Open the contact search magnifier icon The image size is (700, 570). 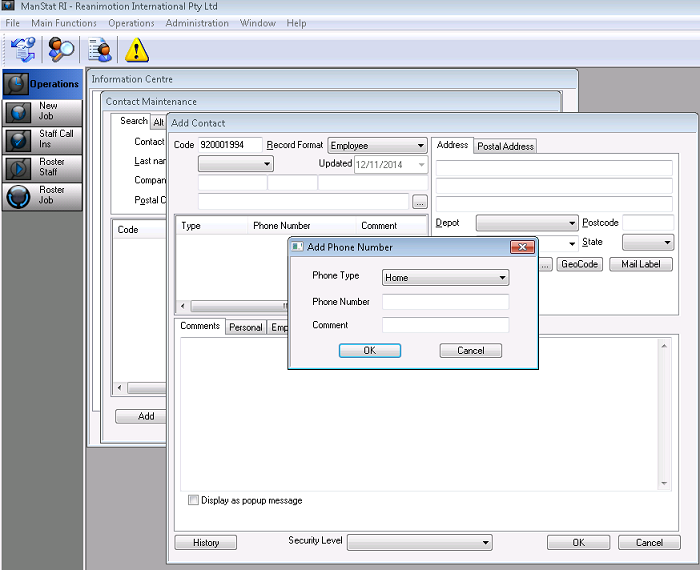[62, 49]
